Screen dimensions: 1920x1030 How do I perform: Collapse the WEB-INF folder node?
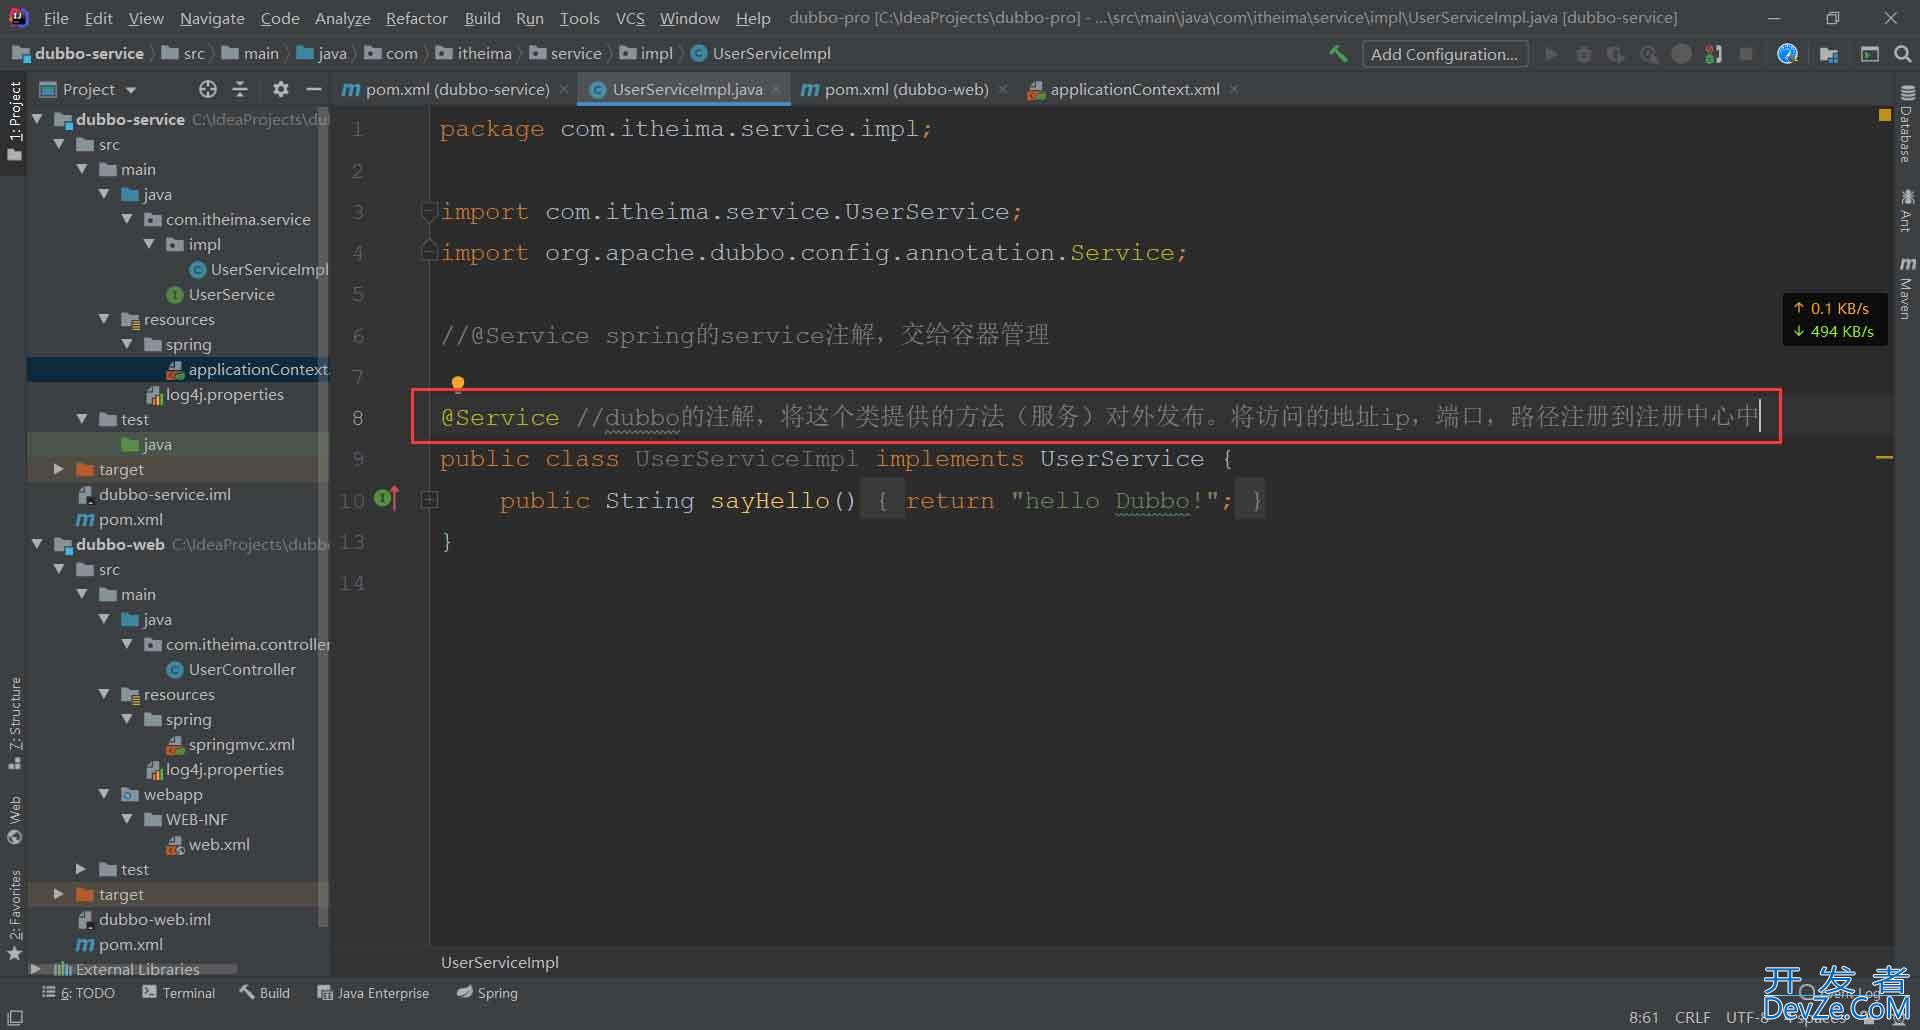click(127, 819)
